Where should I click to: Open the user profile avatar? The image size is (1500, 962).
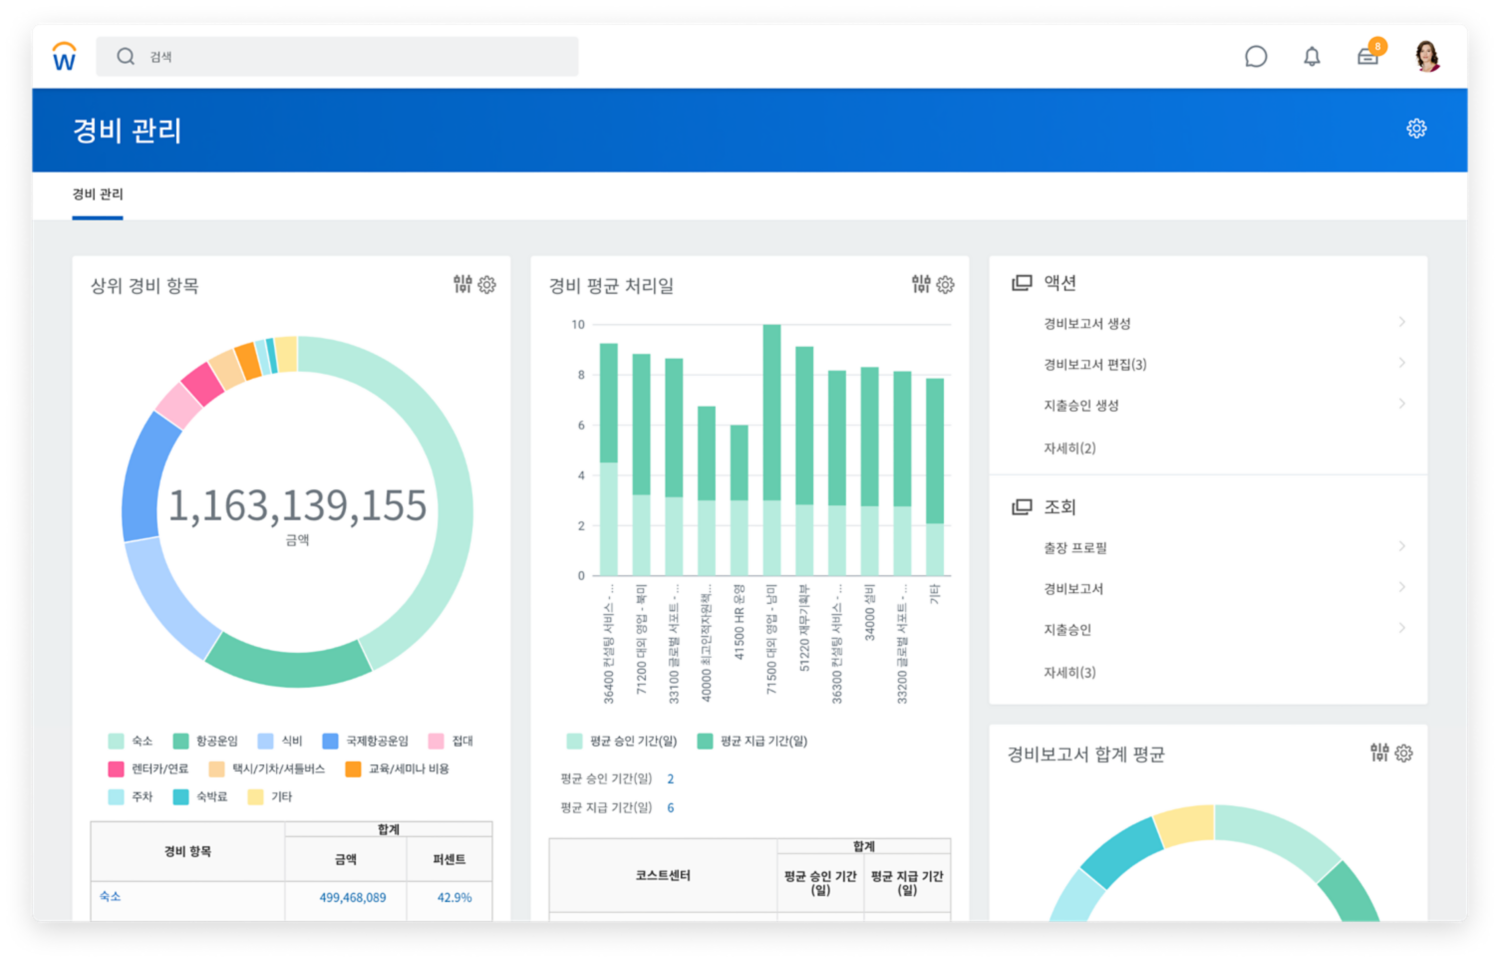[1428, 56]
